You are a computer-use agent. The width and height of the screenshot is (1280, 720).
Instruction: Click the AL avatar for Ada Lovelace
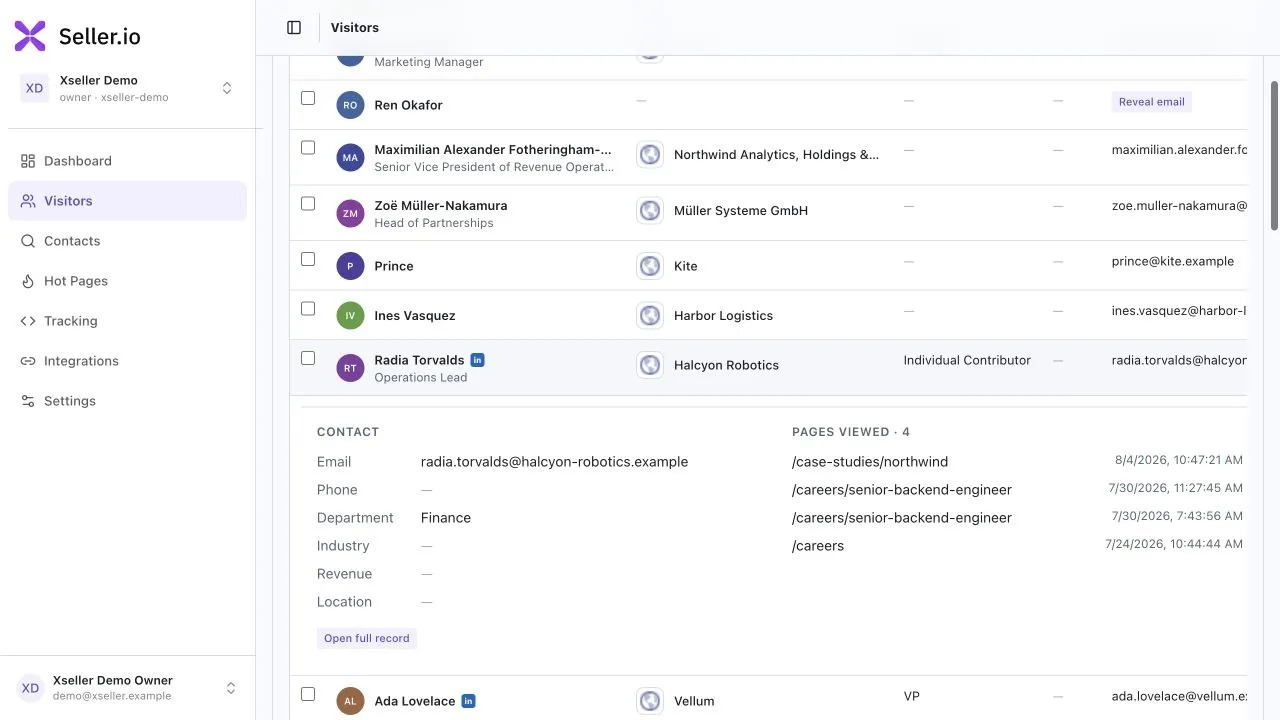(350, 701)
